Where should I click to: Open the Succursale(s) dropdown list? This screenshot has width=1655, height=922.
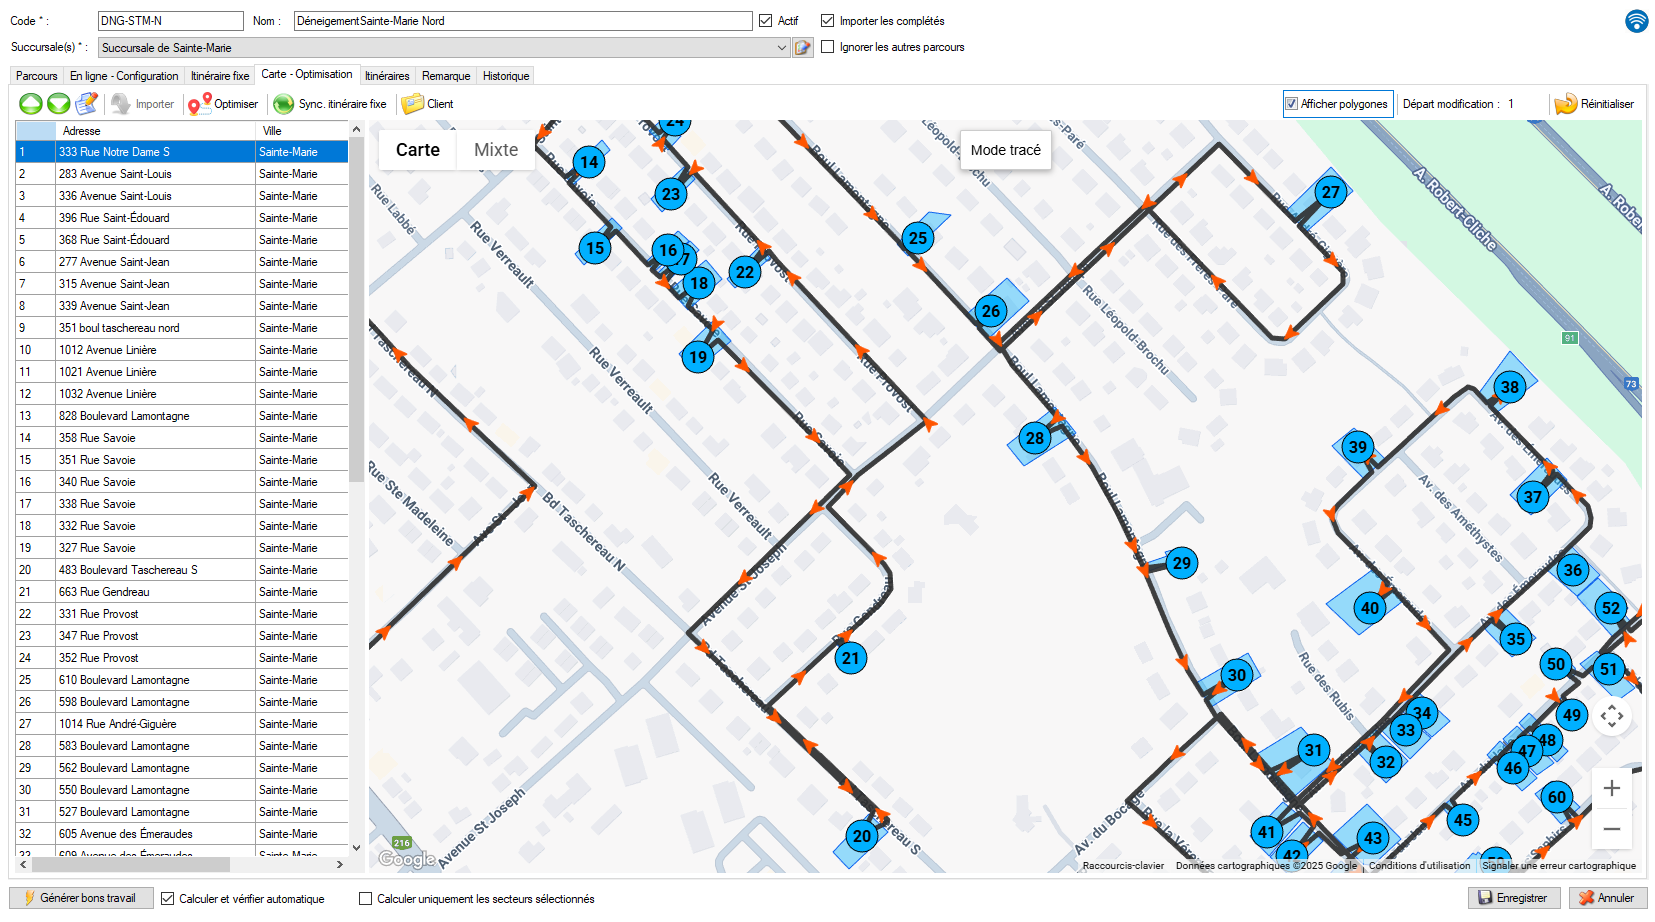point(781,48)
